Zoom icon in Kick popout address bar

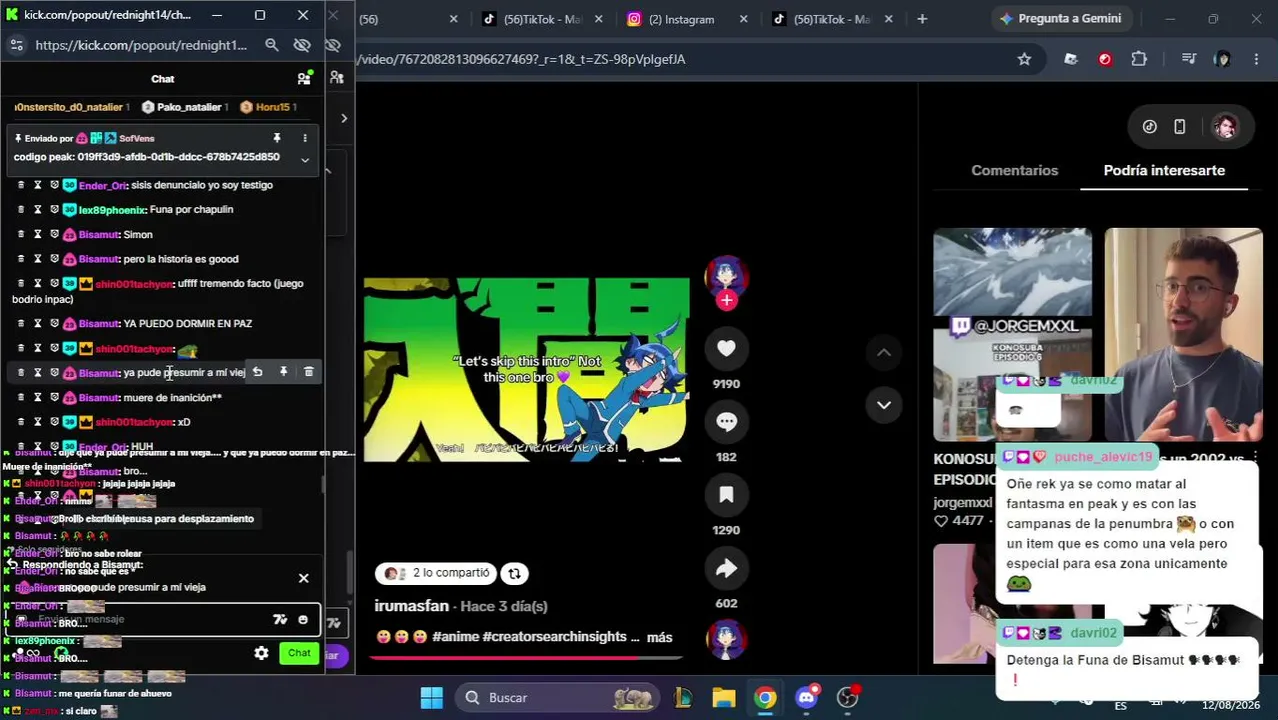[x=272, y=45]
